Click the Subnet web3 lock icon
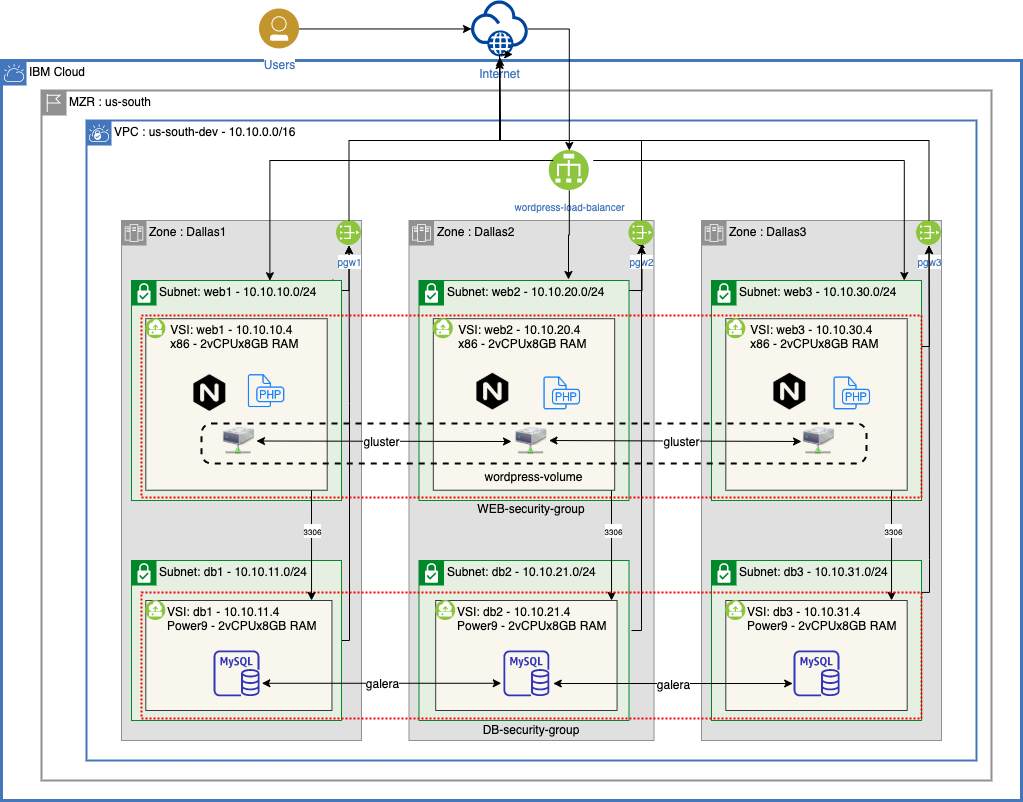 point(724,293)
